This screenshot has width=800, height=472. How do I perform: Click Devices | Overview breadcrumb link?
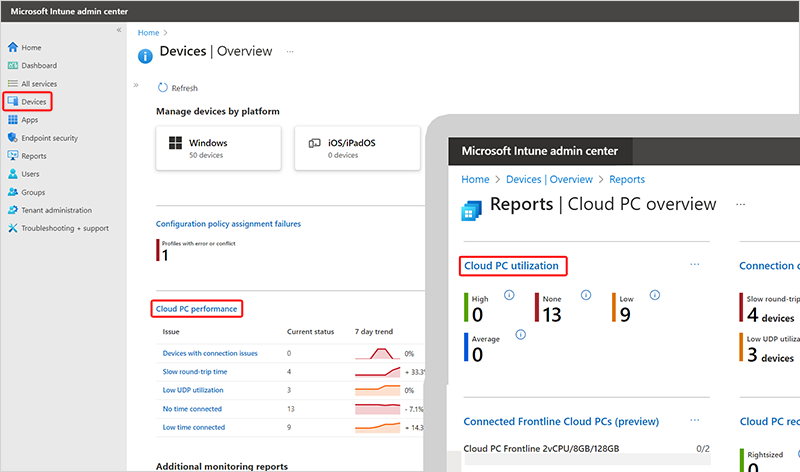(549, 179)
